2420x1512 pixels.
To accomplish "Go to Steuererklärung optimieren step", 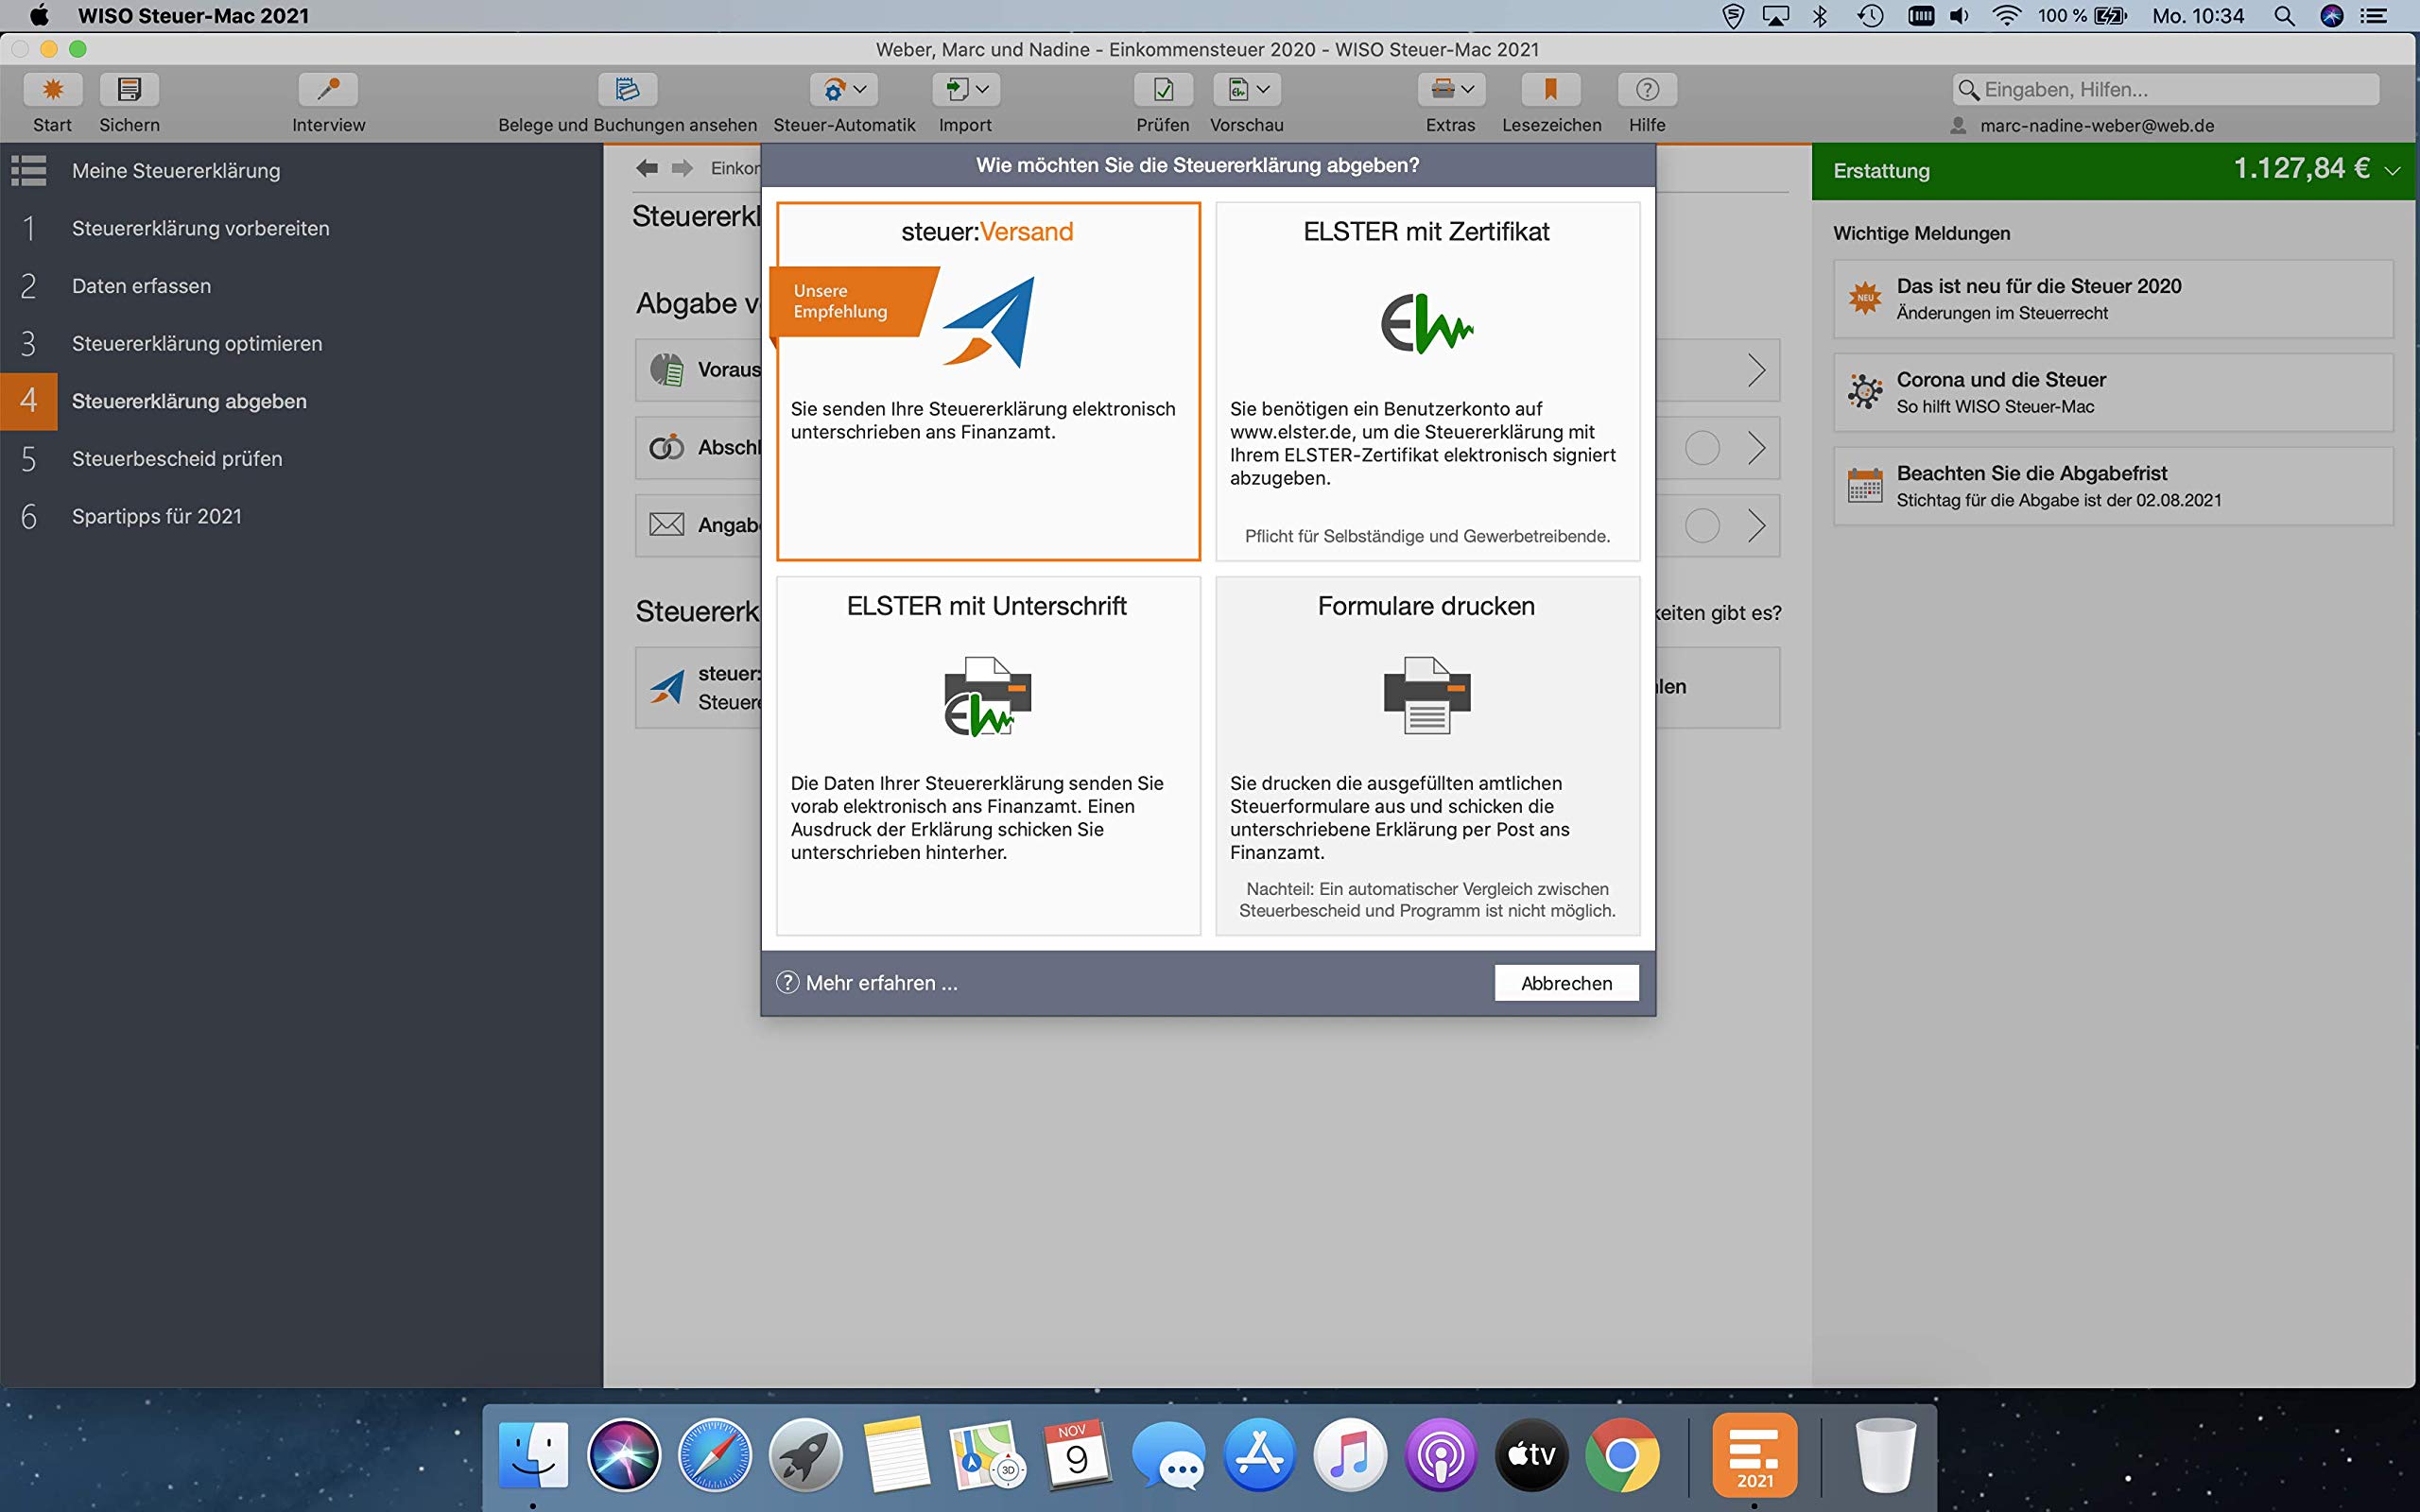I will click(301, 343).
